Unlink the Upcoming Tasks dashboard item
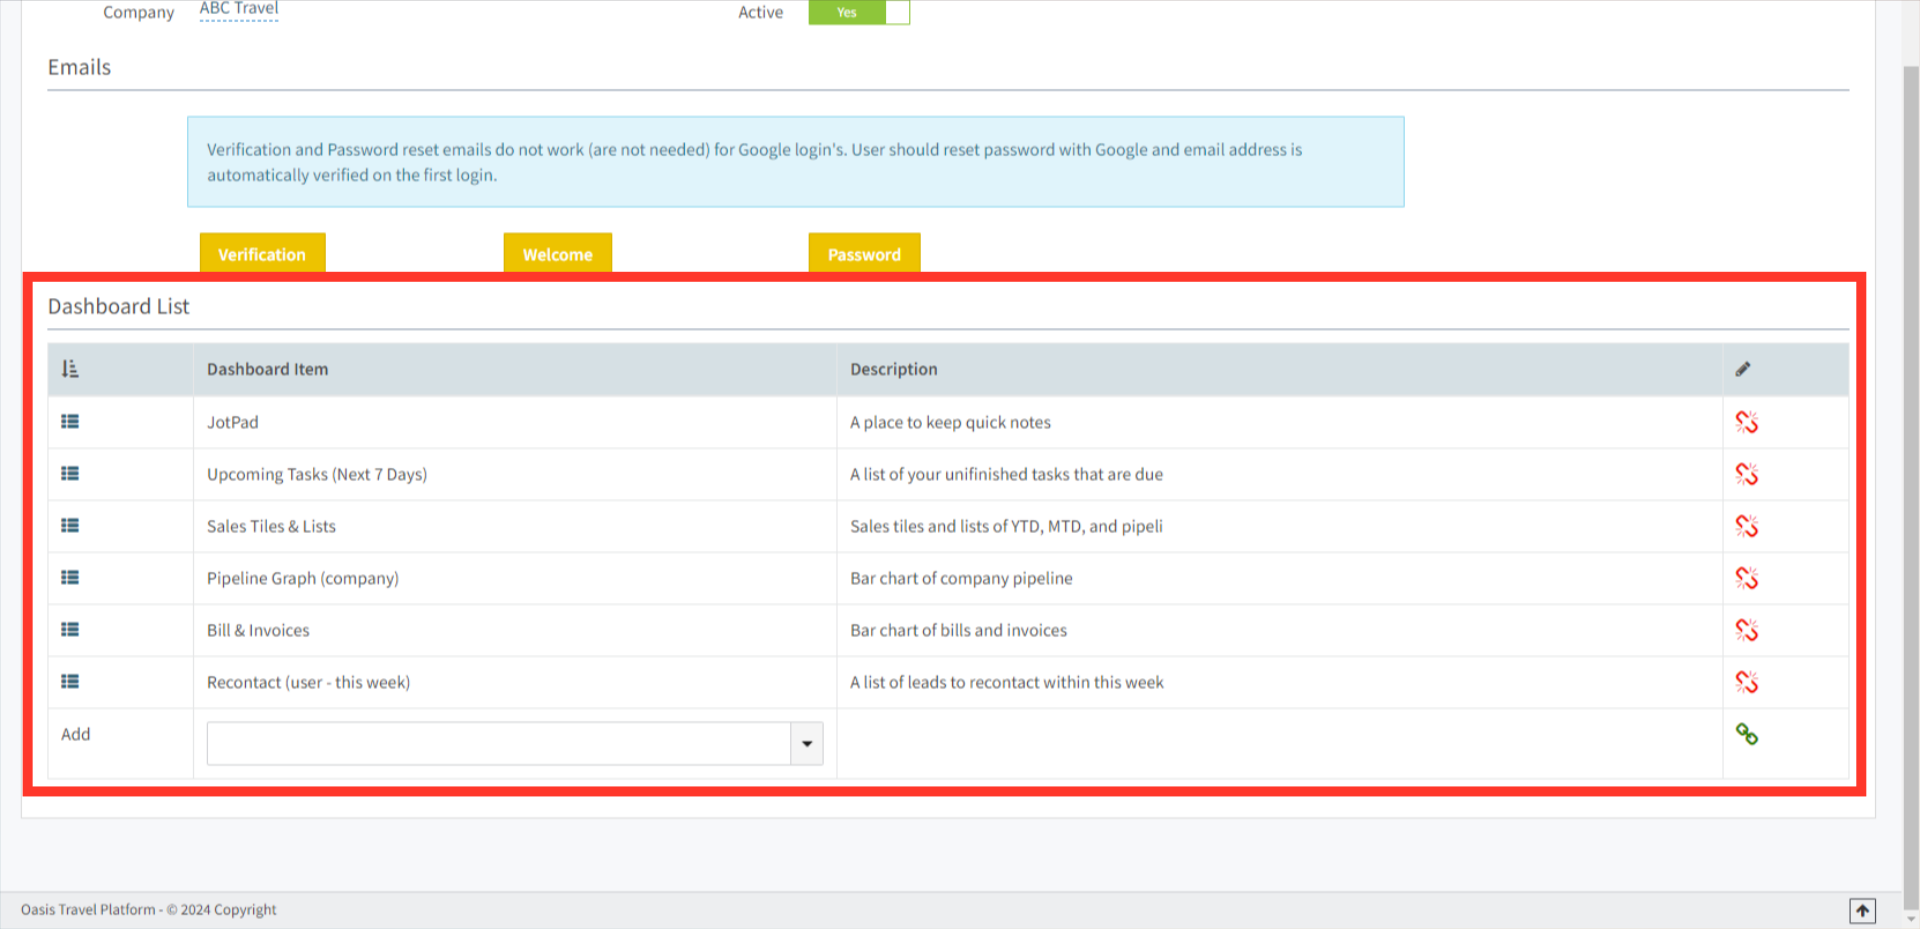 tap(1747, 474)
